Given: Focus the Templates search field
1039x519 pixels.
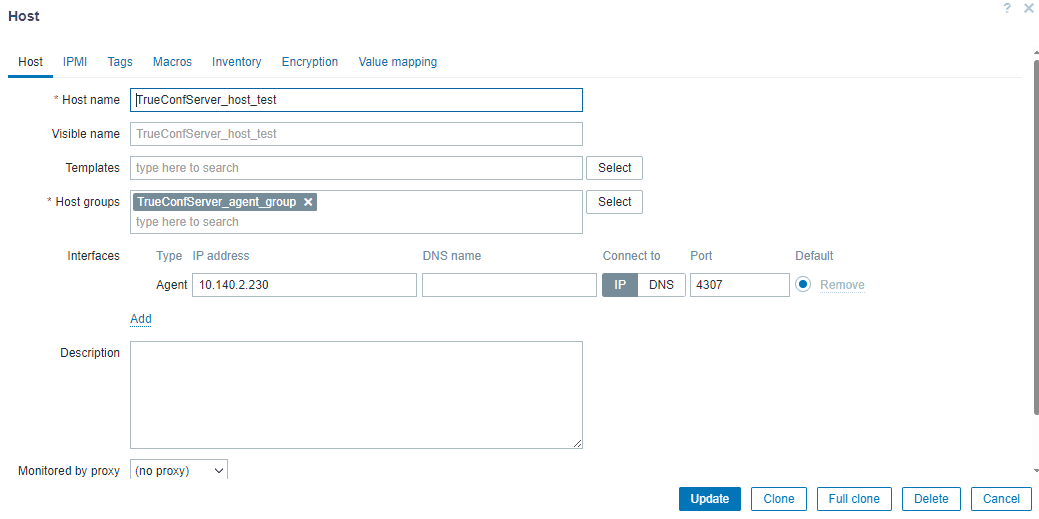Looking at the screenshot, I should (356, 168).
